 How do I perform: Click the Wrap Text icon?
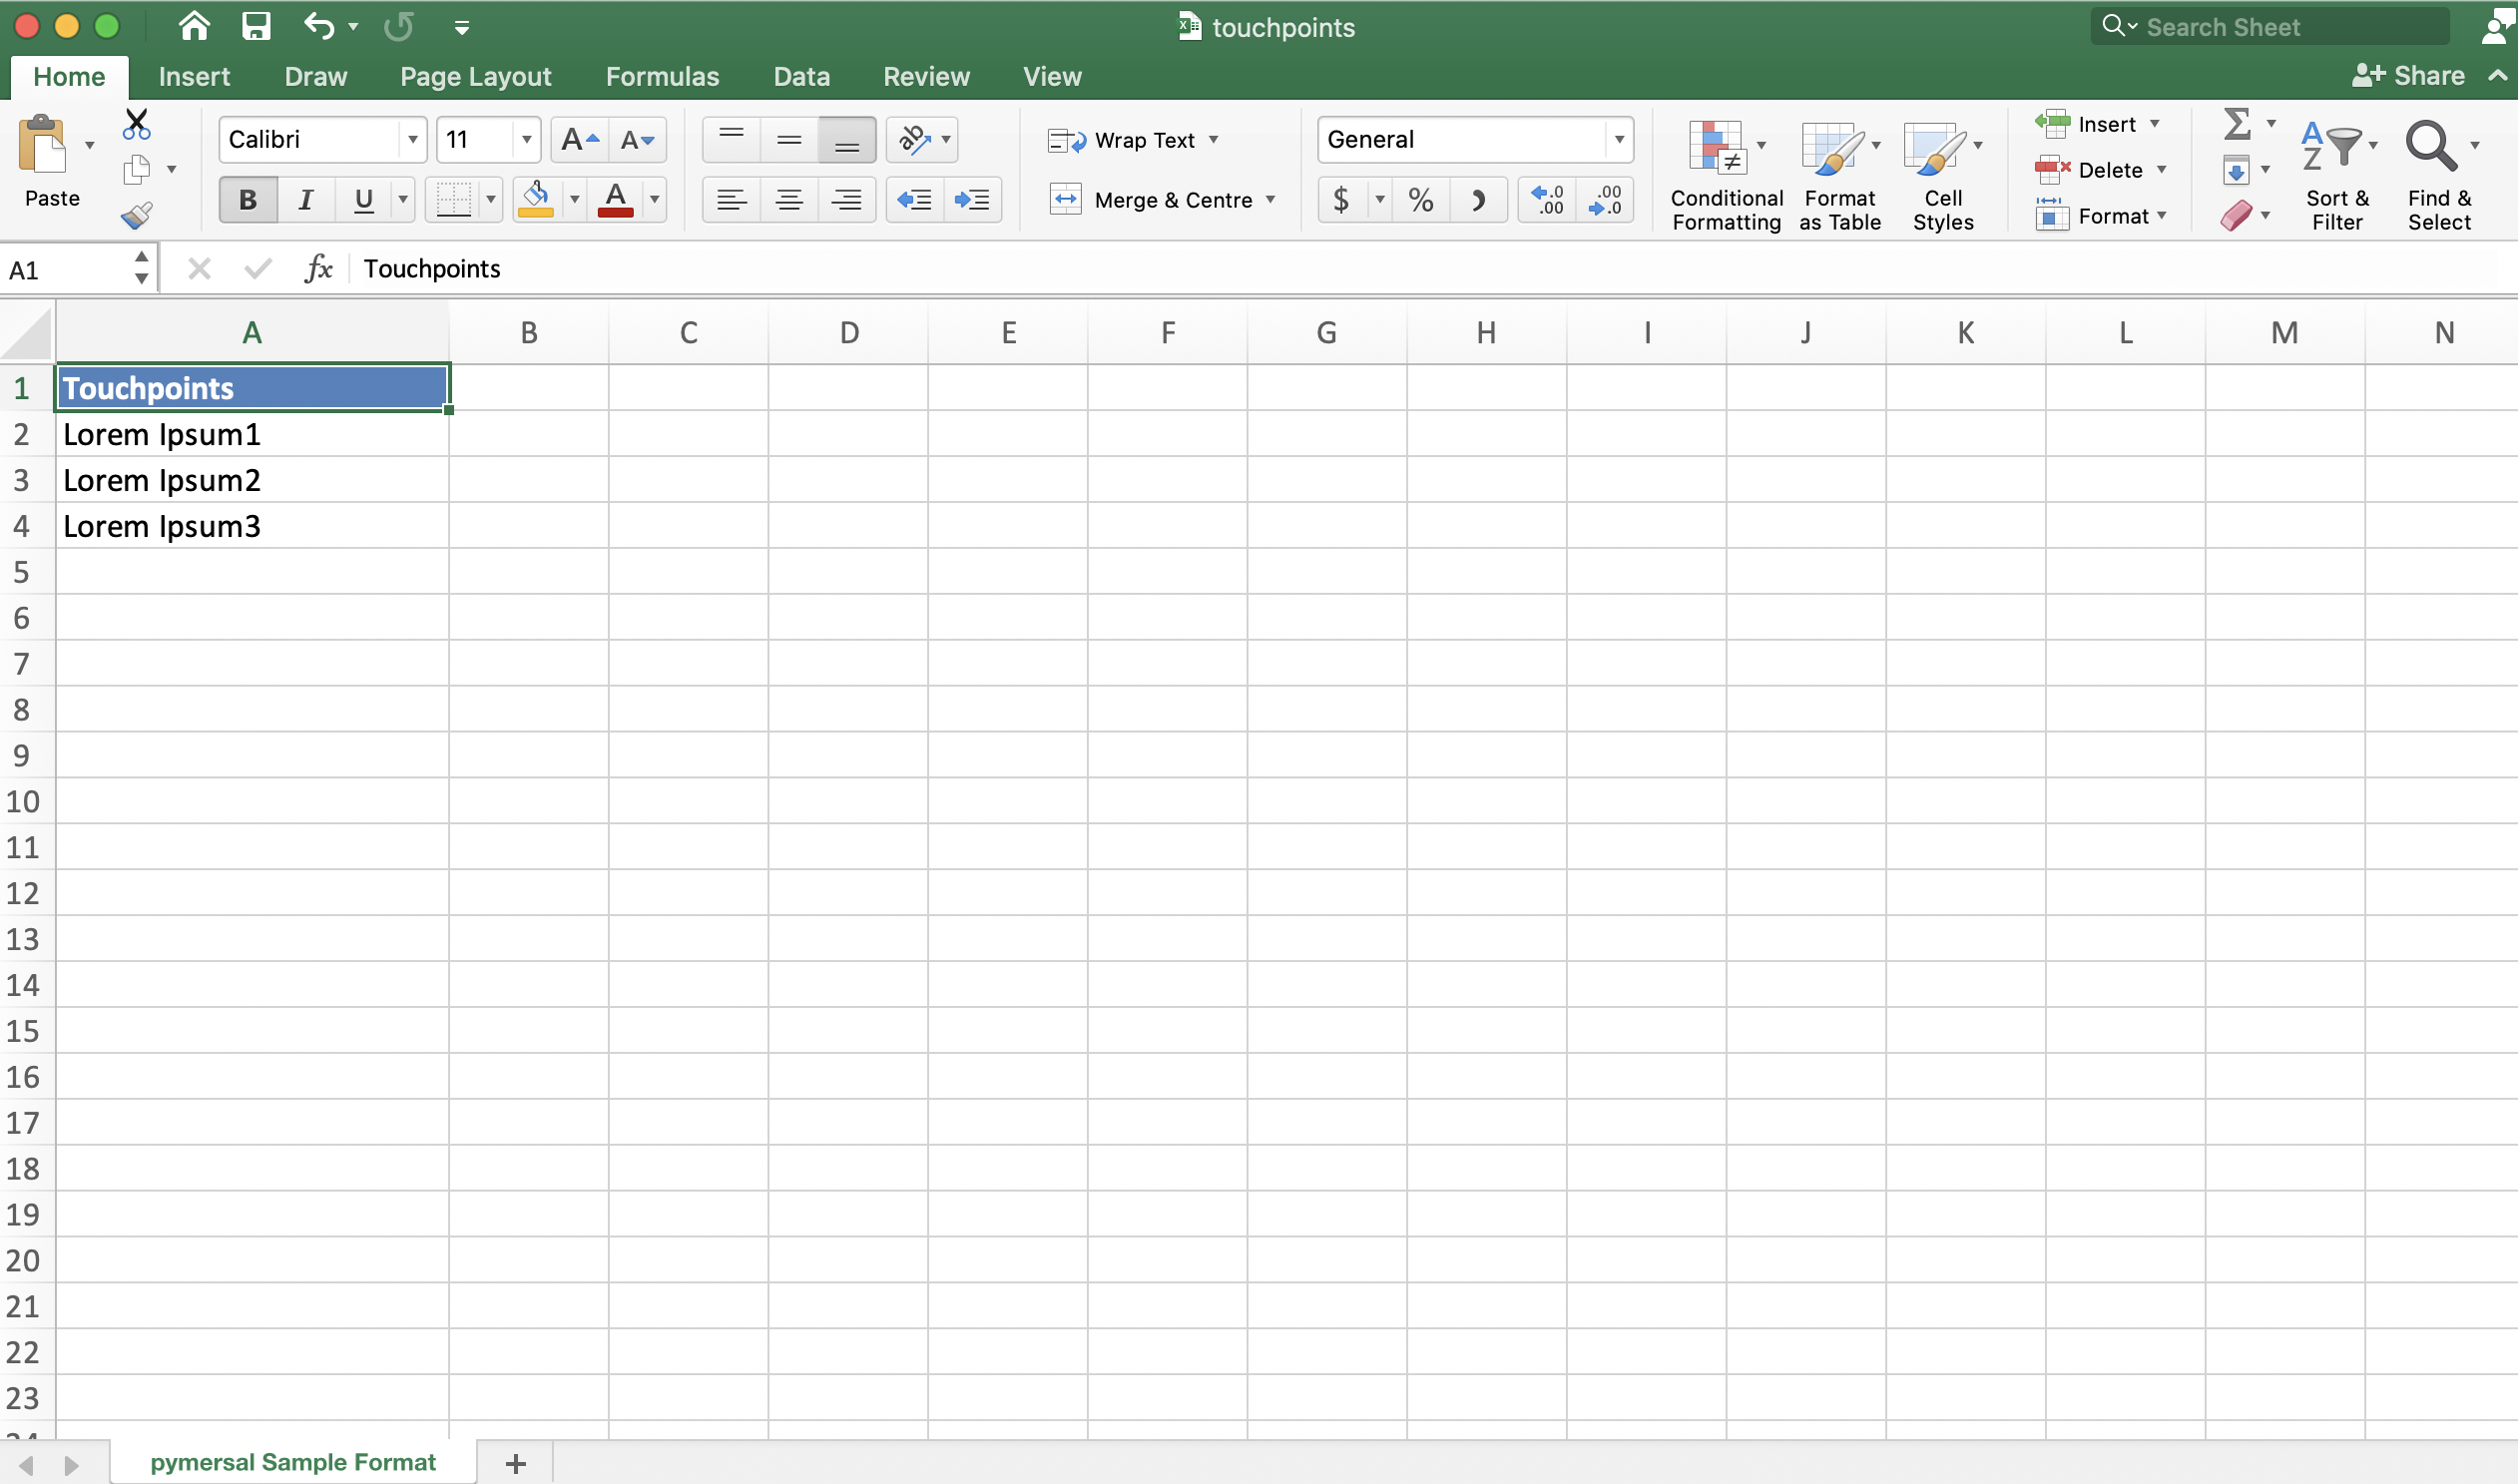pos(1129,138)
